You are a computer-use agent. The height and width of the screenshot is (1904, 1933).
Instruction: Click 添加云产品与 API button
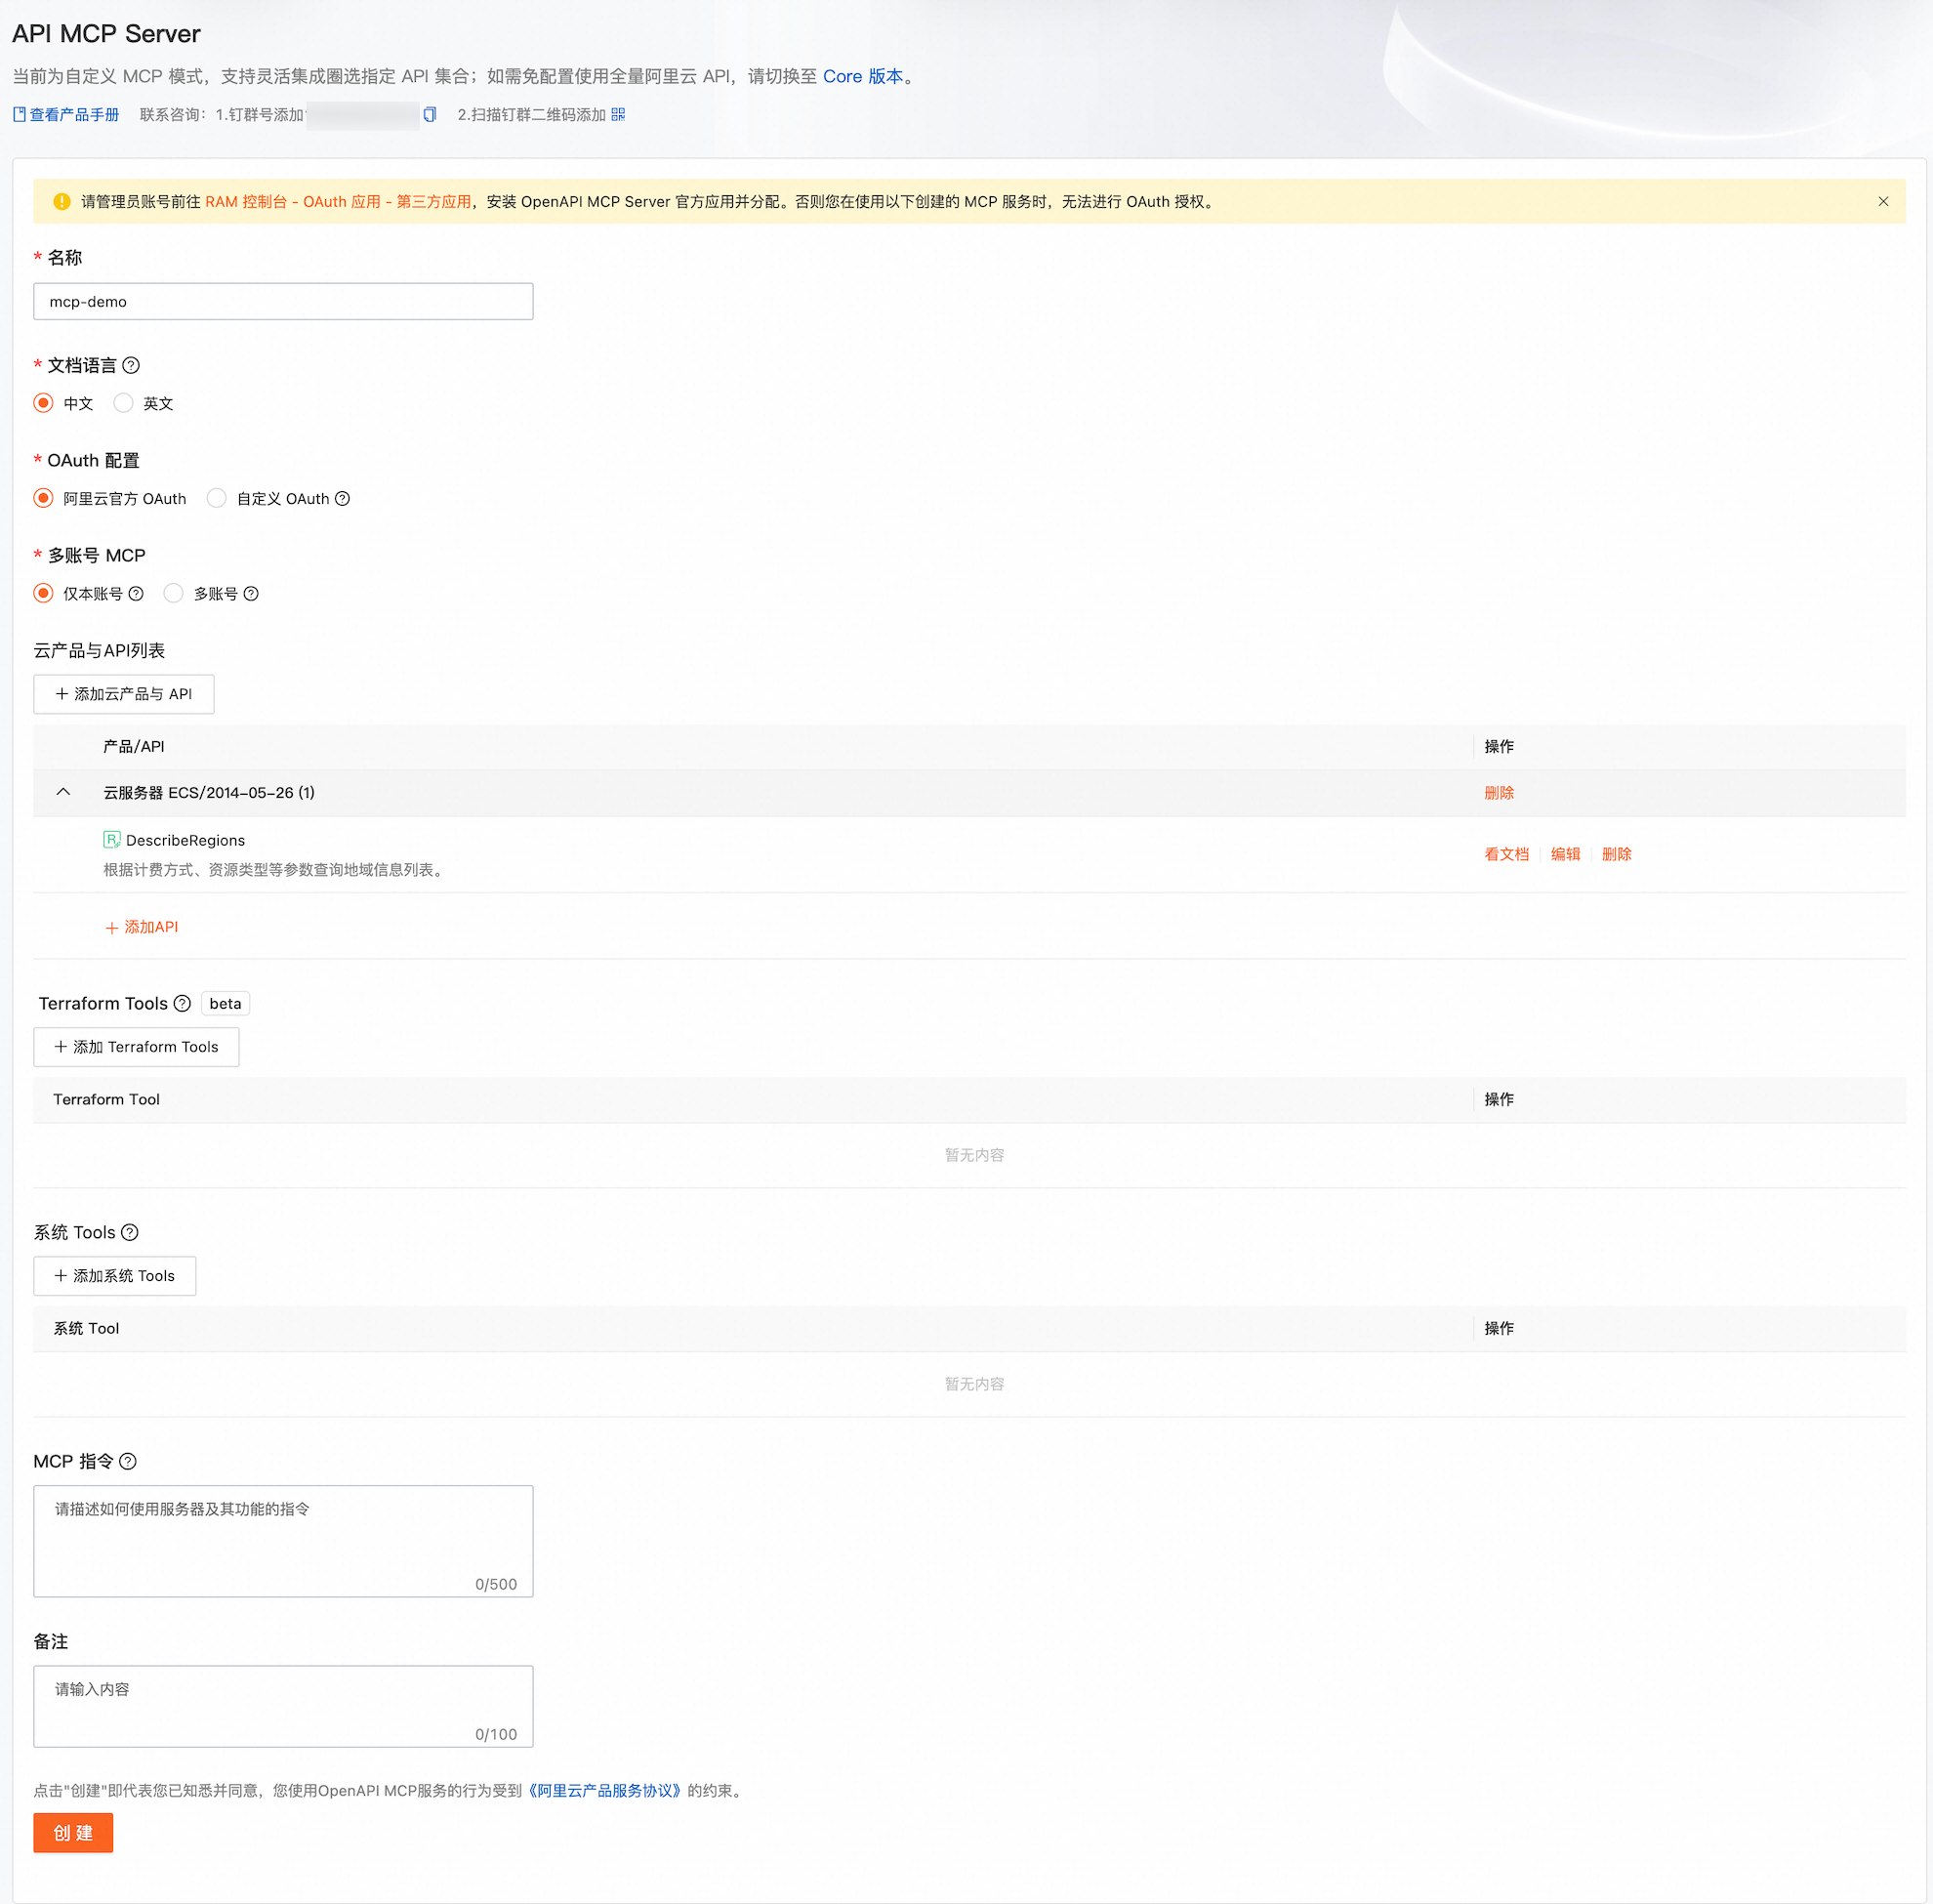(124, 694)
